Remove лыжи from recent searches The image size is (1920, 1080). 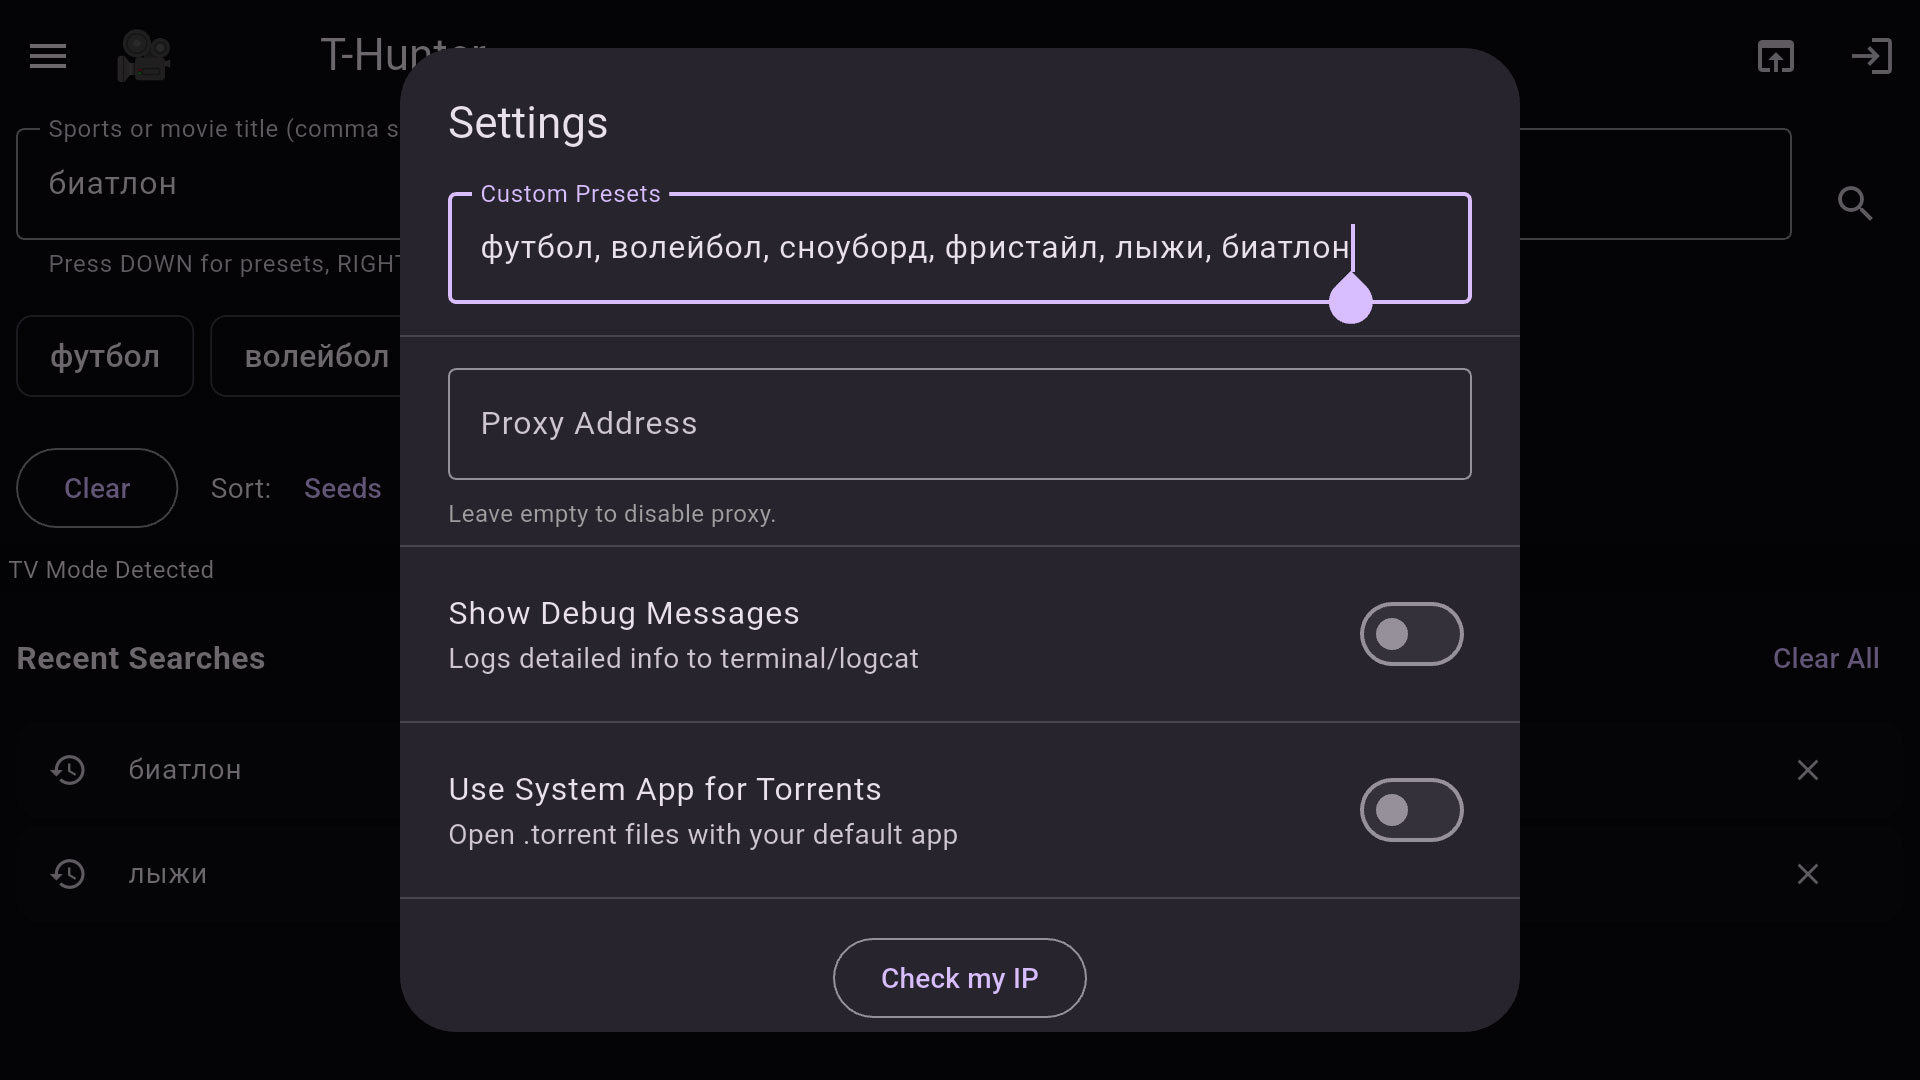[1807, 874]
